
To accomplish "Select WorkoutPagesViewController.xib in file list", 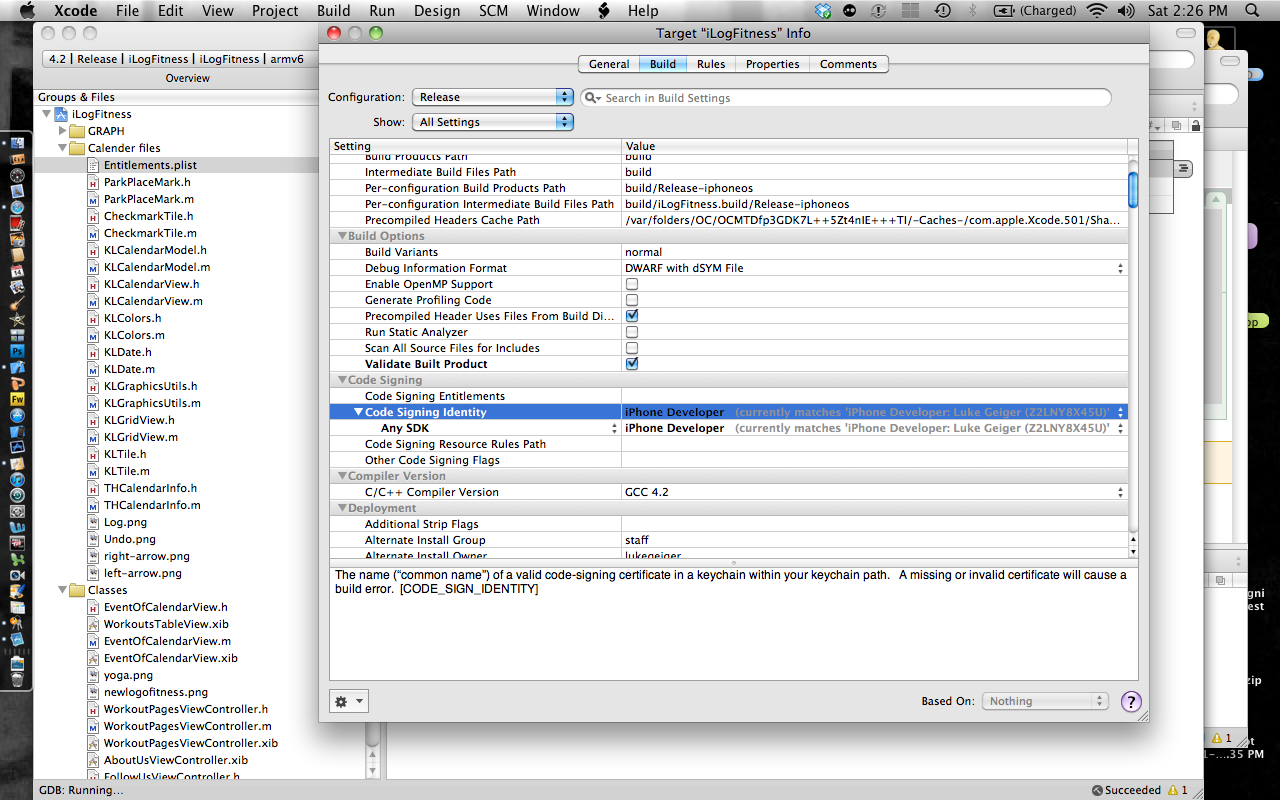I will tap(191, 743).
